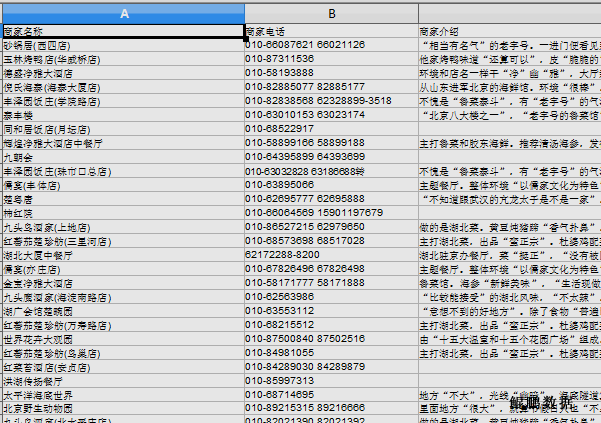This screenshot has height=423, width=601.
Task: Click cell 丰泽园饭庄(珠市口总店)
Action: pyautogui.click(x=123, y=171)
